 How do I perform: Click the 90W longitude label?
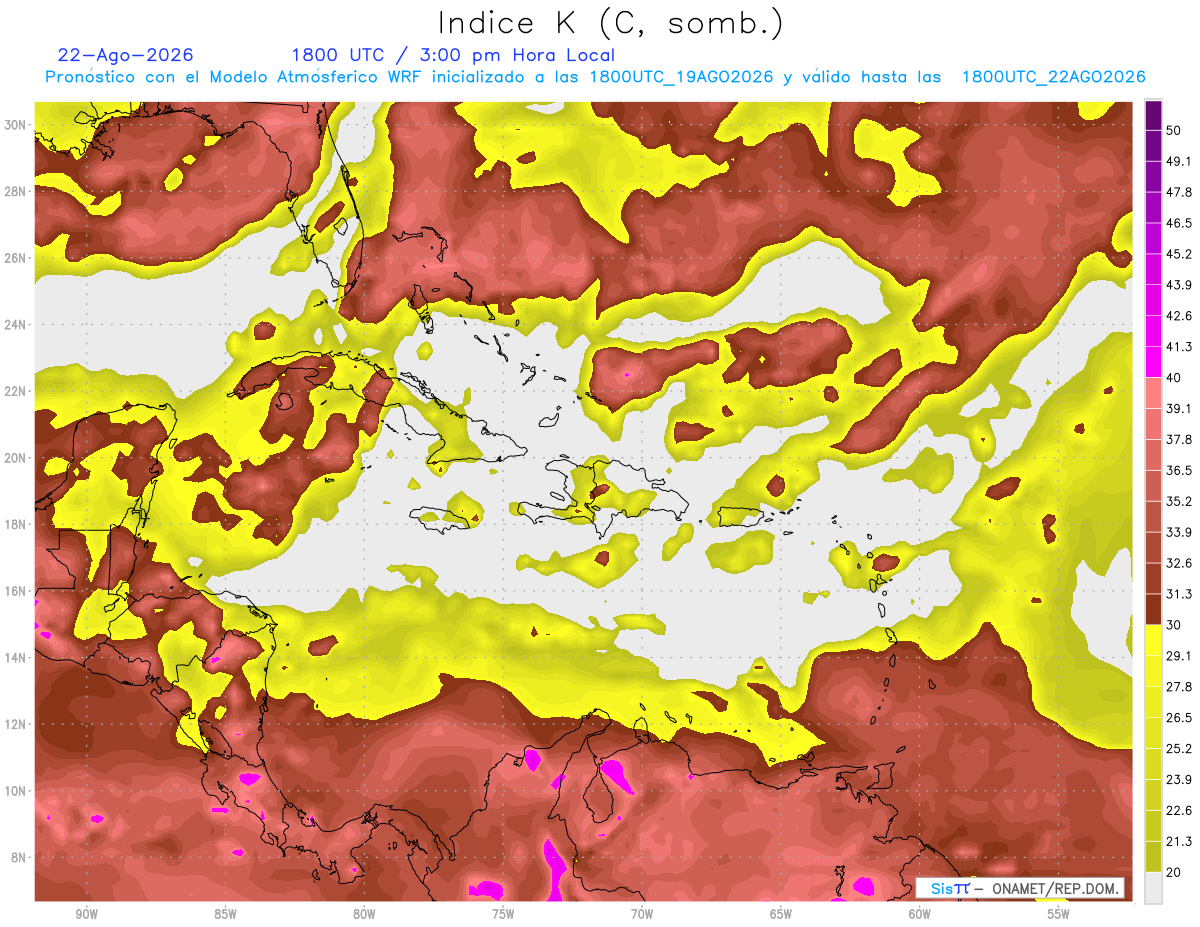[x=87, y=914]
